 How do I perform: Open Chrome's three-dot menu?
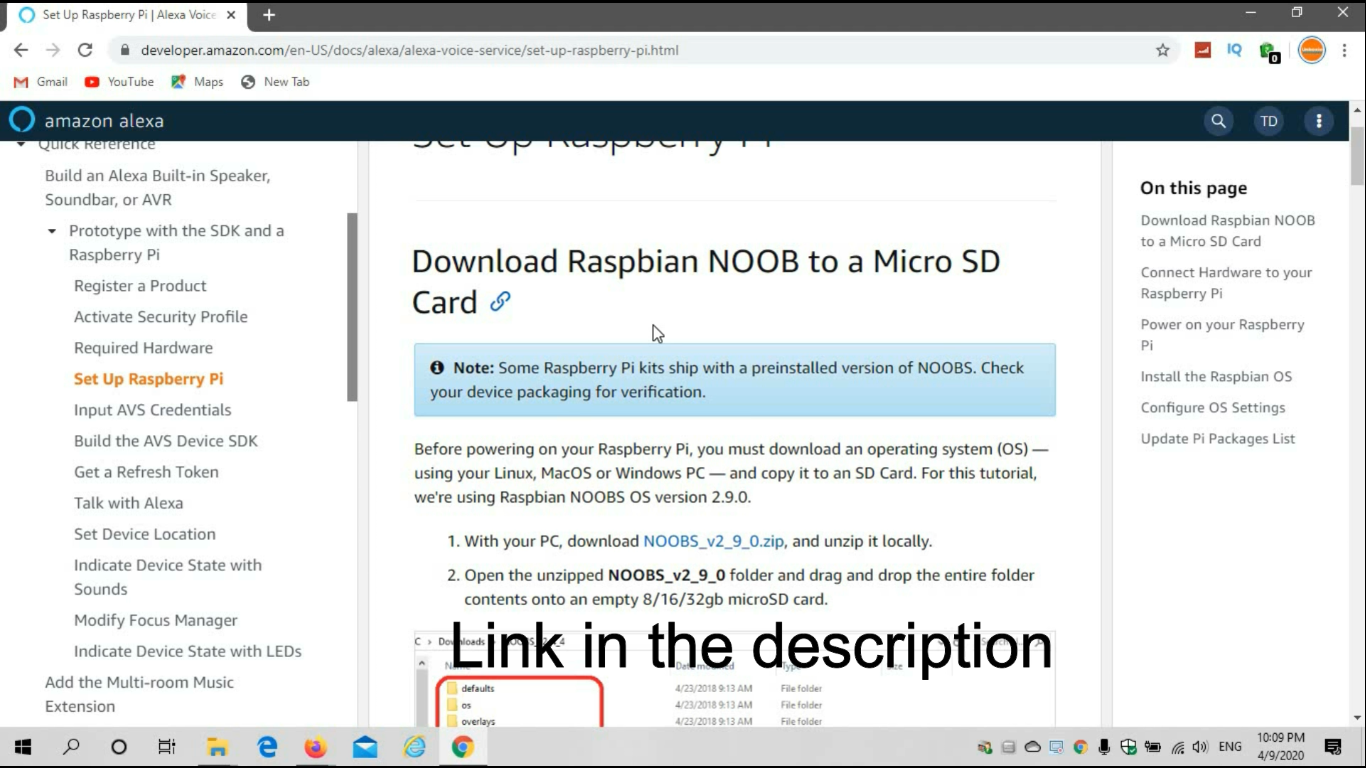pyautogui.click(x=1344, y=50)
